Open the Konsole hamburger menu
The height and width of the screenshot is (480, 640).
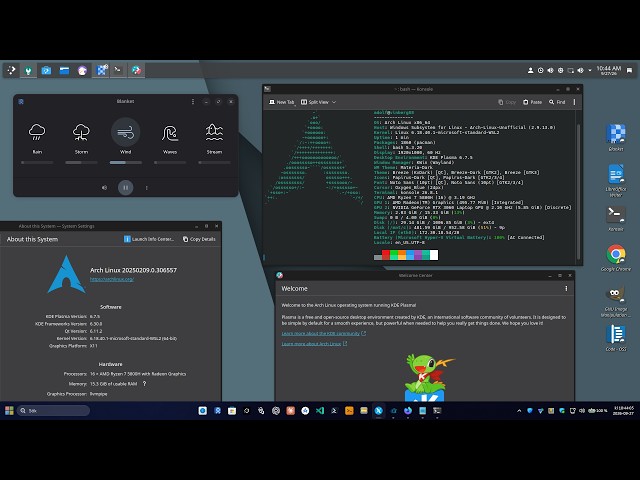(574, 102)
